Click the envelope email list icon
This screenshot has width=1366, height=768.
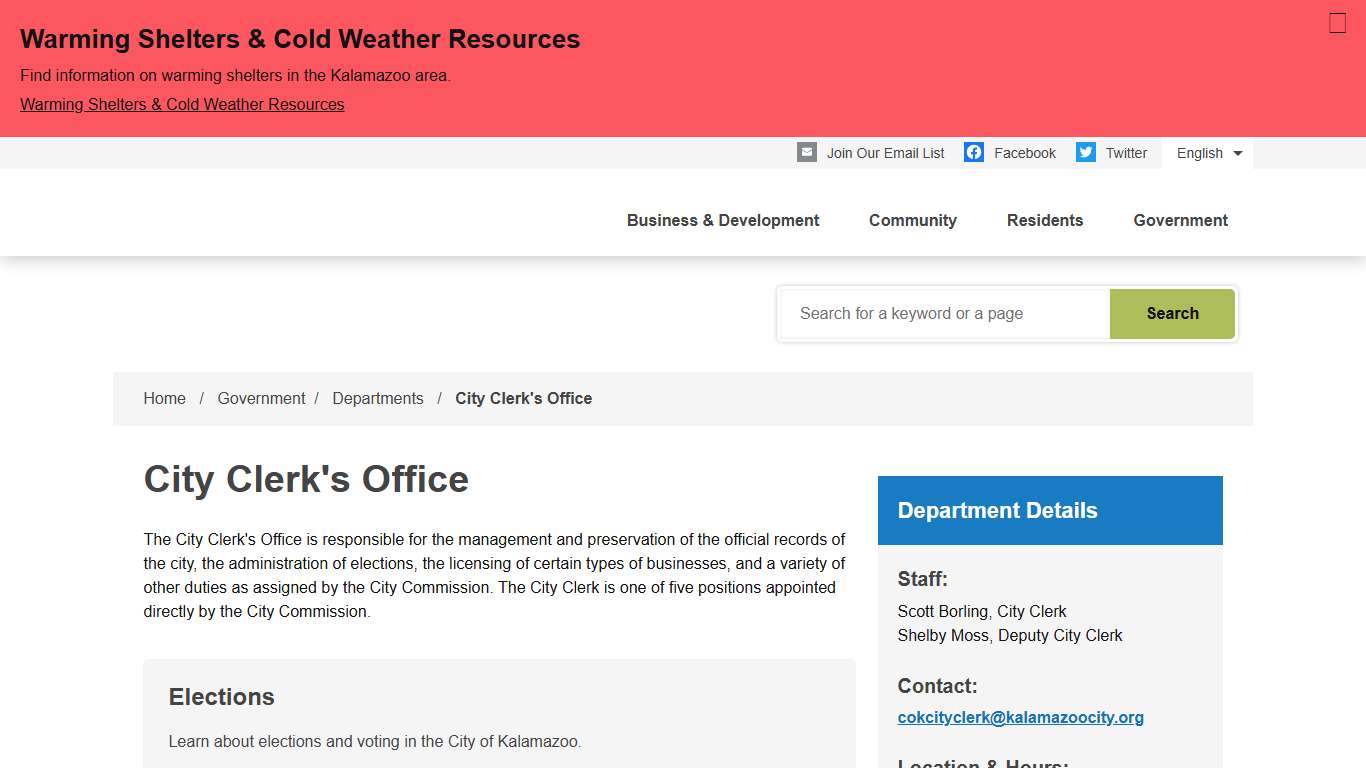(x=807, y=152)
